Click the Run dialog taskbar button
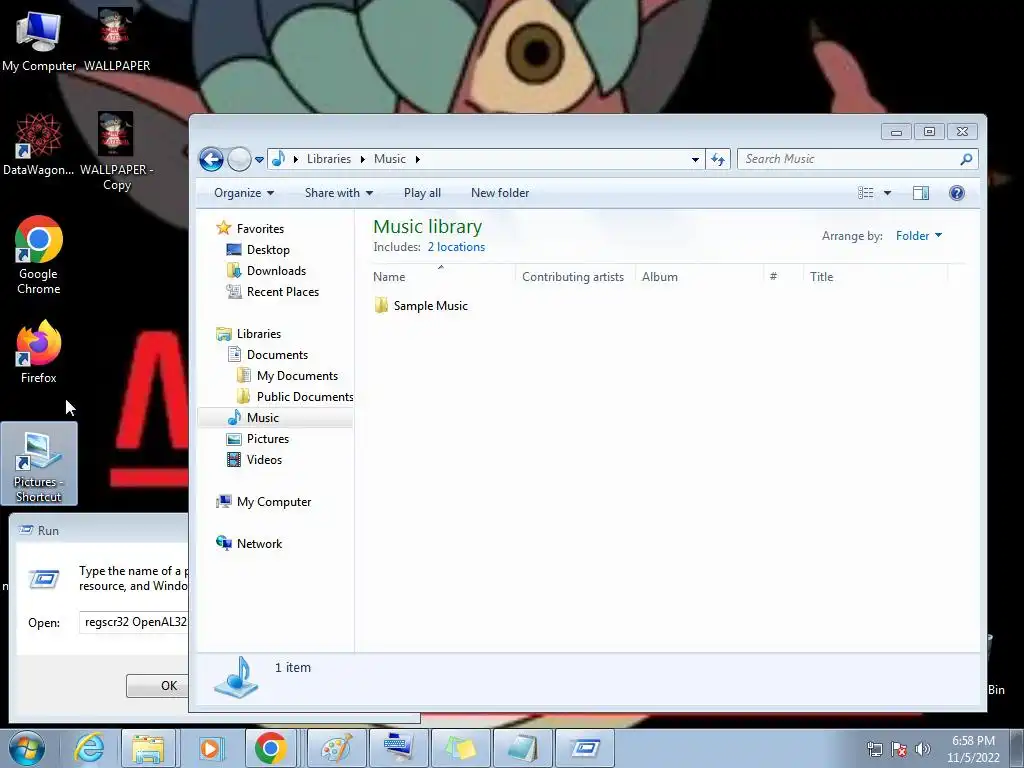 (586, 748)
